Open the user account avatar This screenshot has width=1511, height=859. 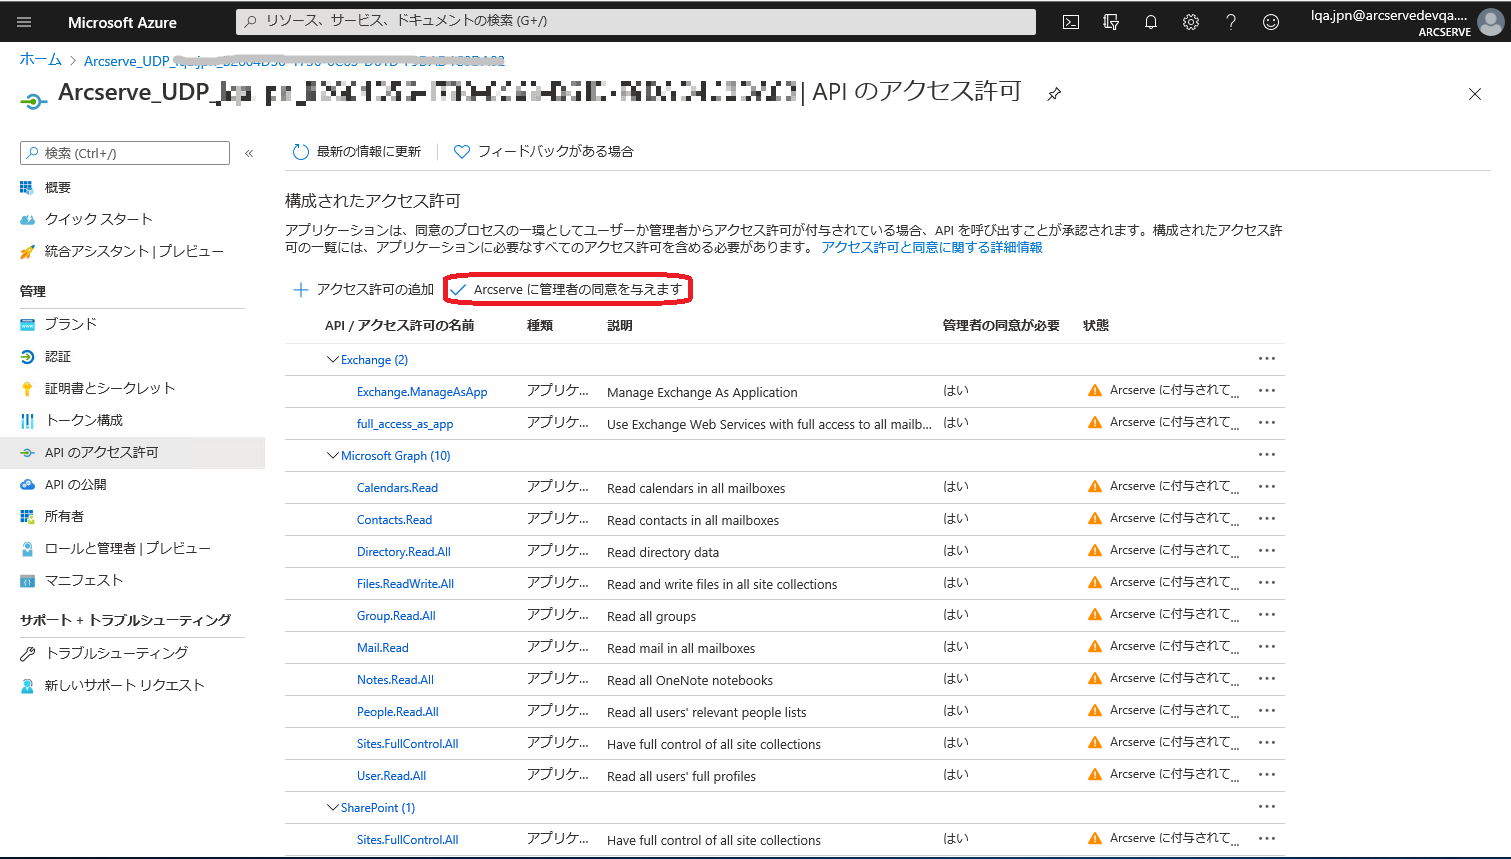pos(1490,22)
